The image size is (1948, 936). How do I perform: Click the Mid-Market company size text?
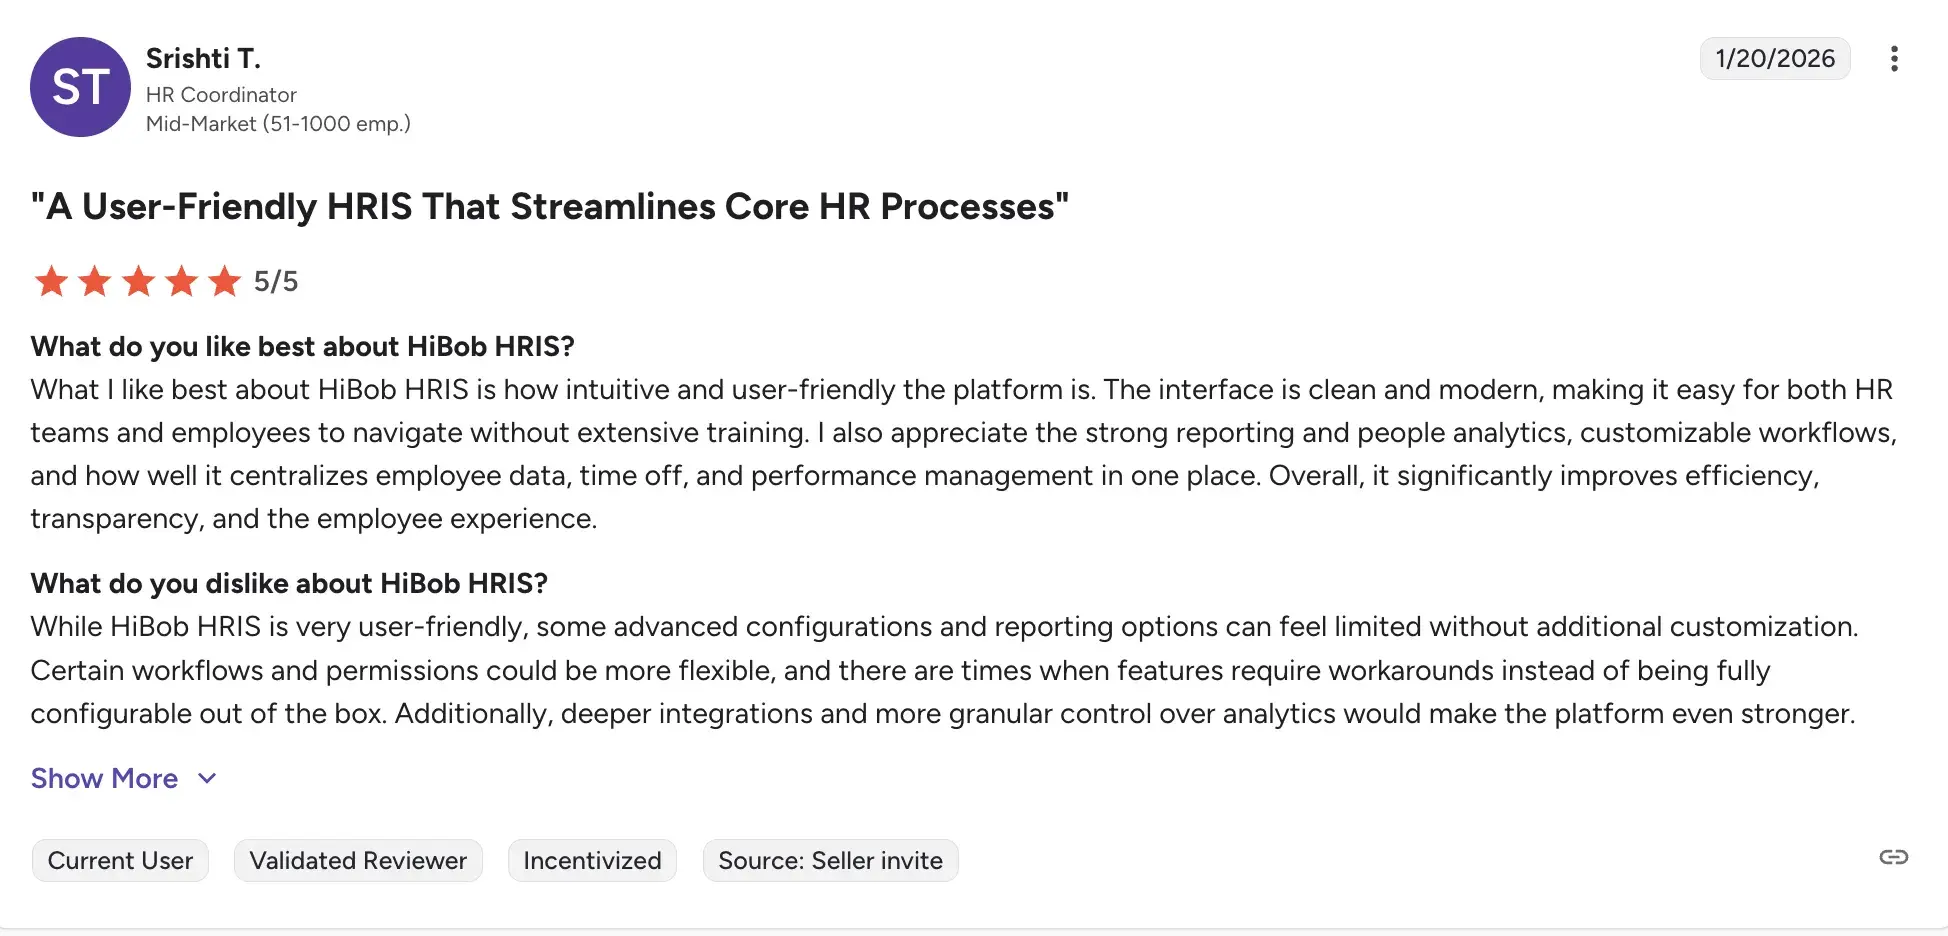click(x=279, y=123)
